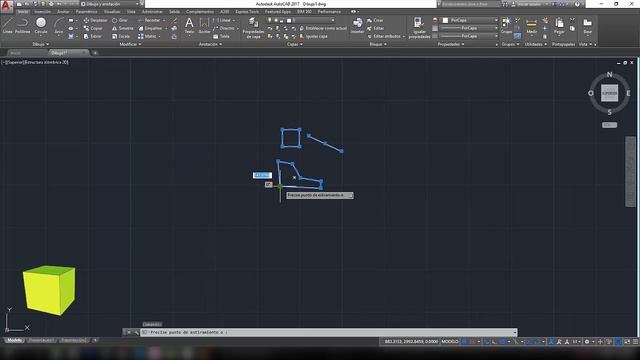The image size is (640, 360).
Task: Click the Girar rotate tool
Action: [x=120, y=20]
